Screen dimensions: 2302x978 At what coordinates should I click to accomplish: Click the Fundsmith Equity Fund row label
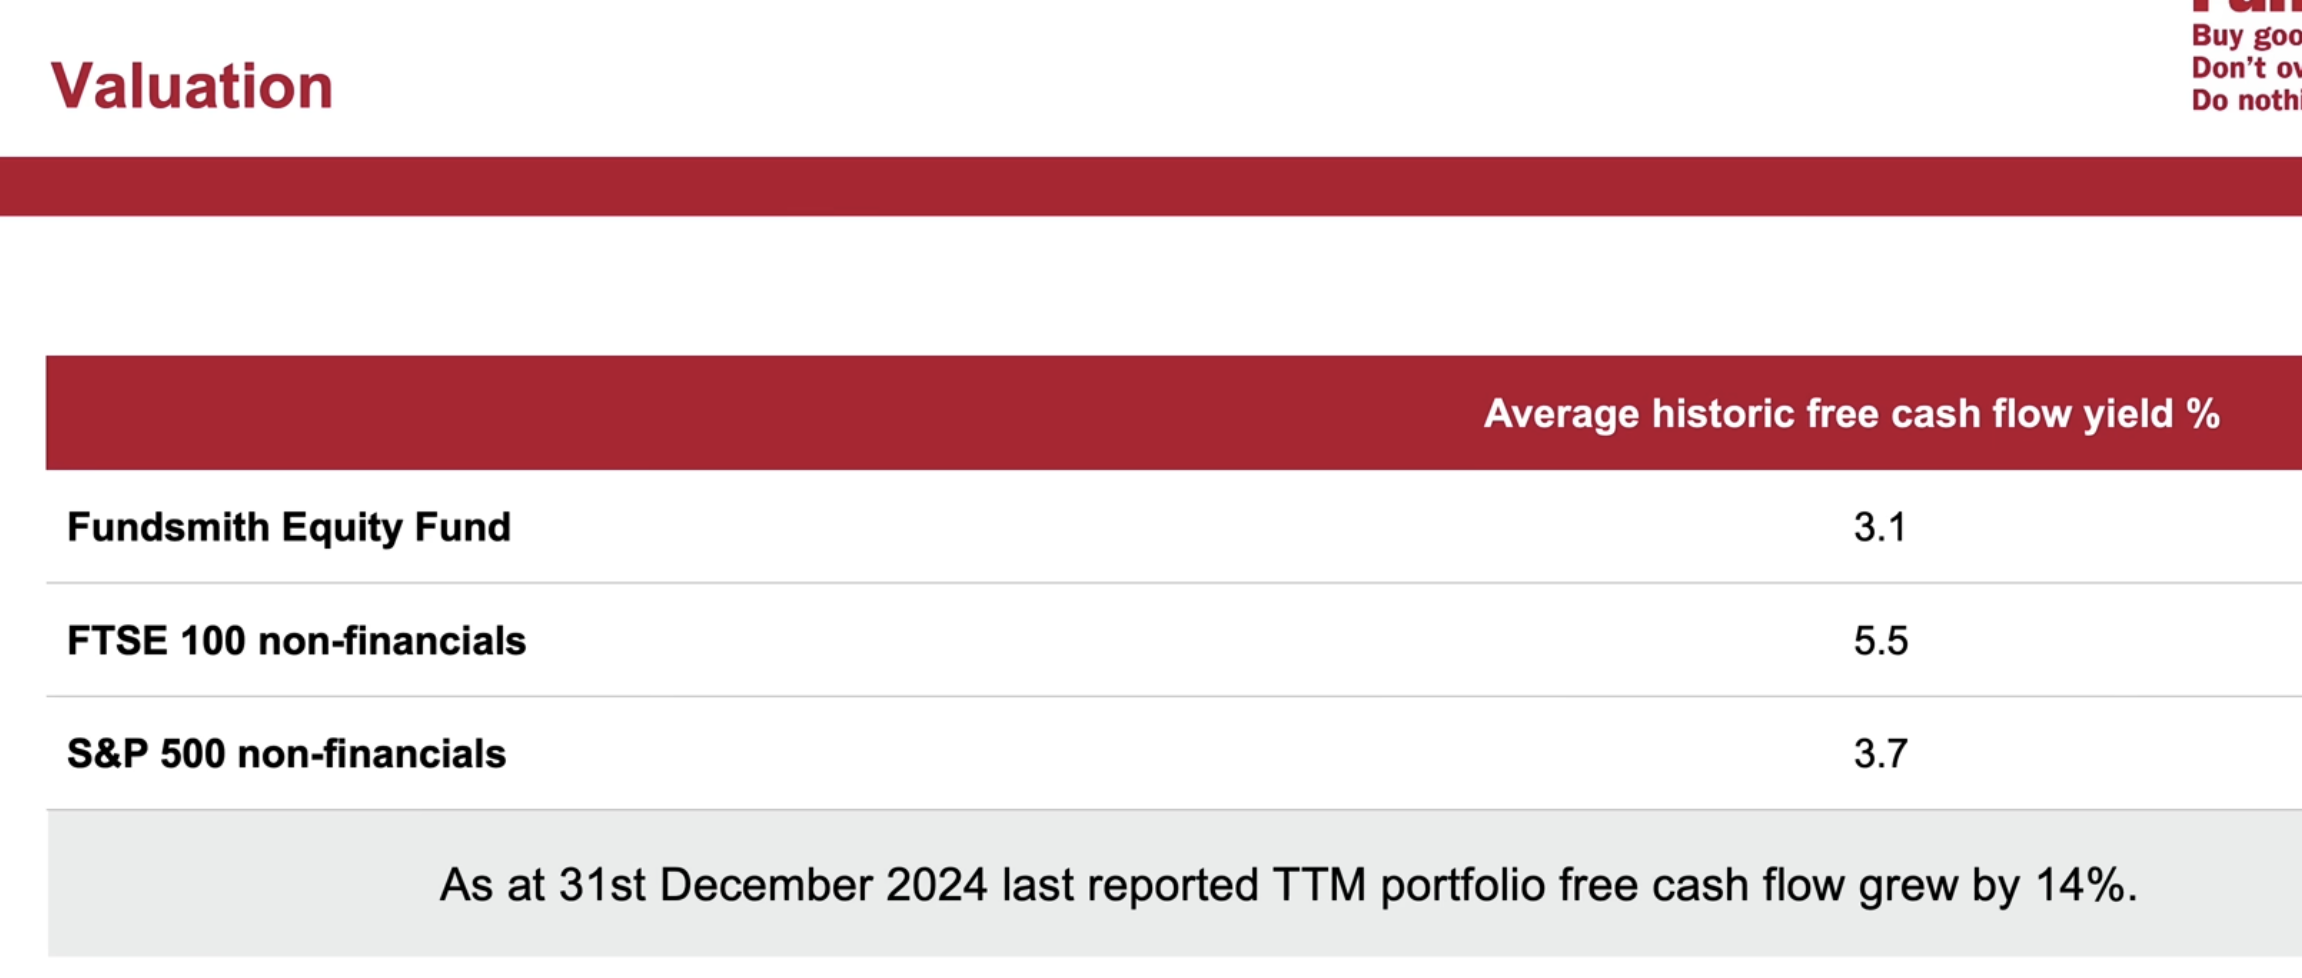pyautogui.click(x=288, y=527)
